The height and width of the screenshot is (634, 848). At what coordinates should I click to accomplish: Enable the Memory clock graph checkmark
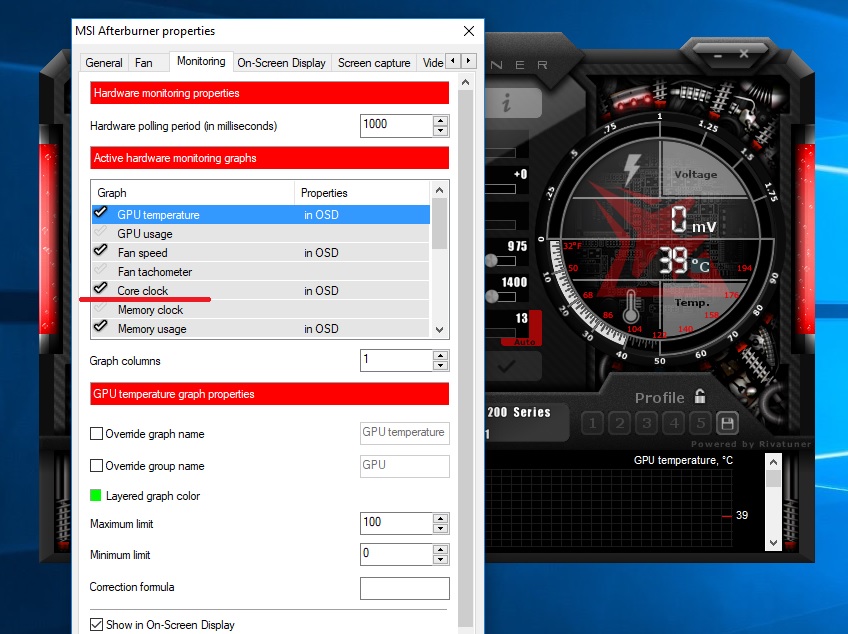point(101,308)
